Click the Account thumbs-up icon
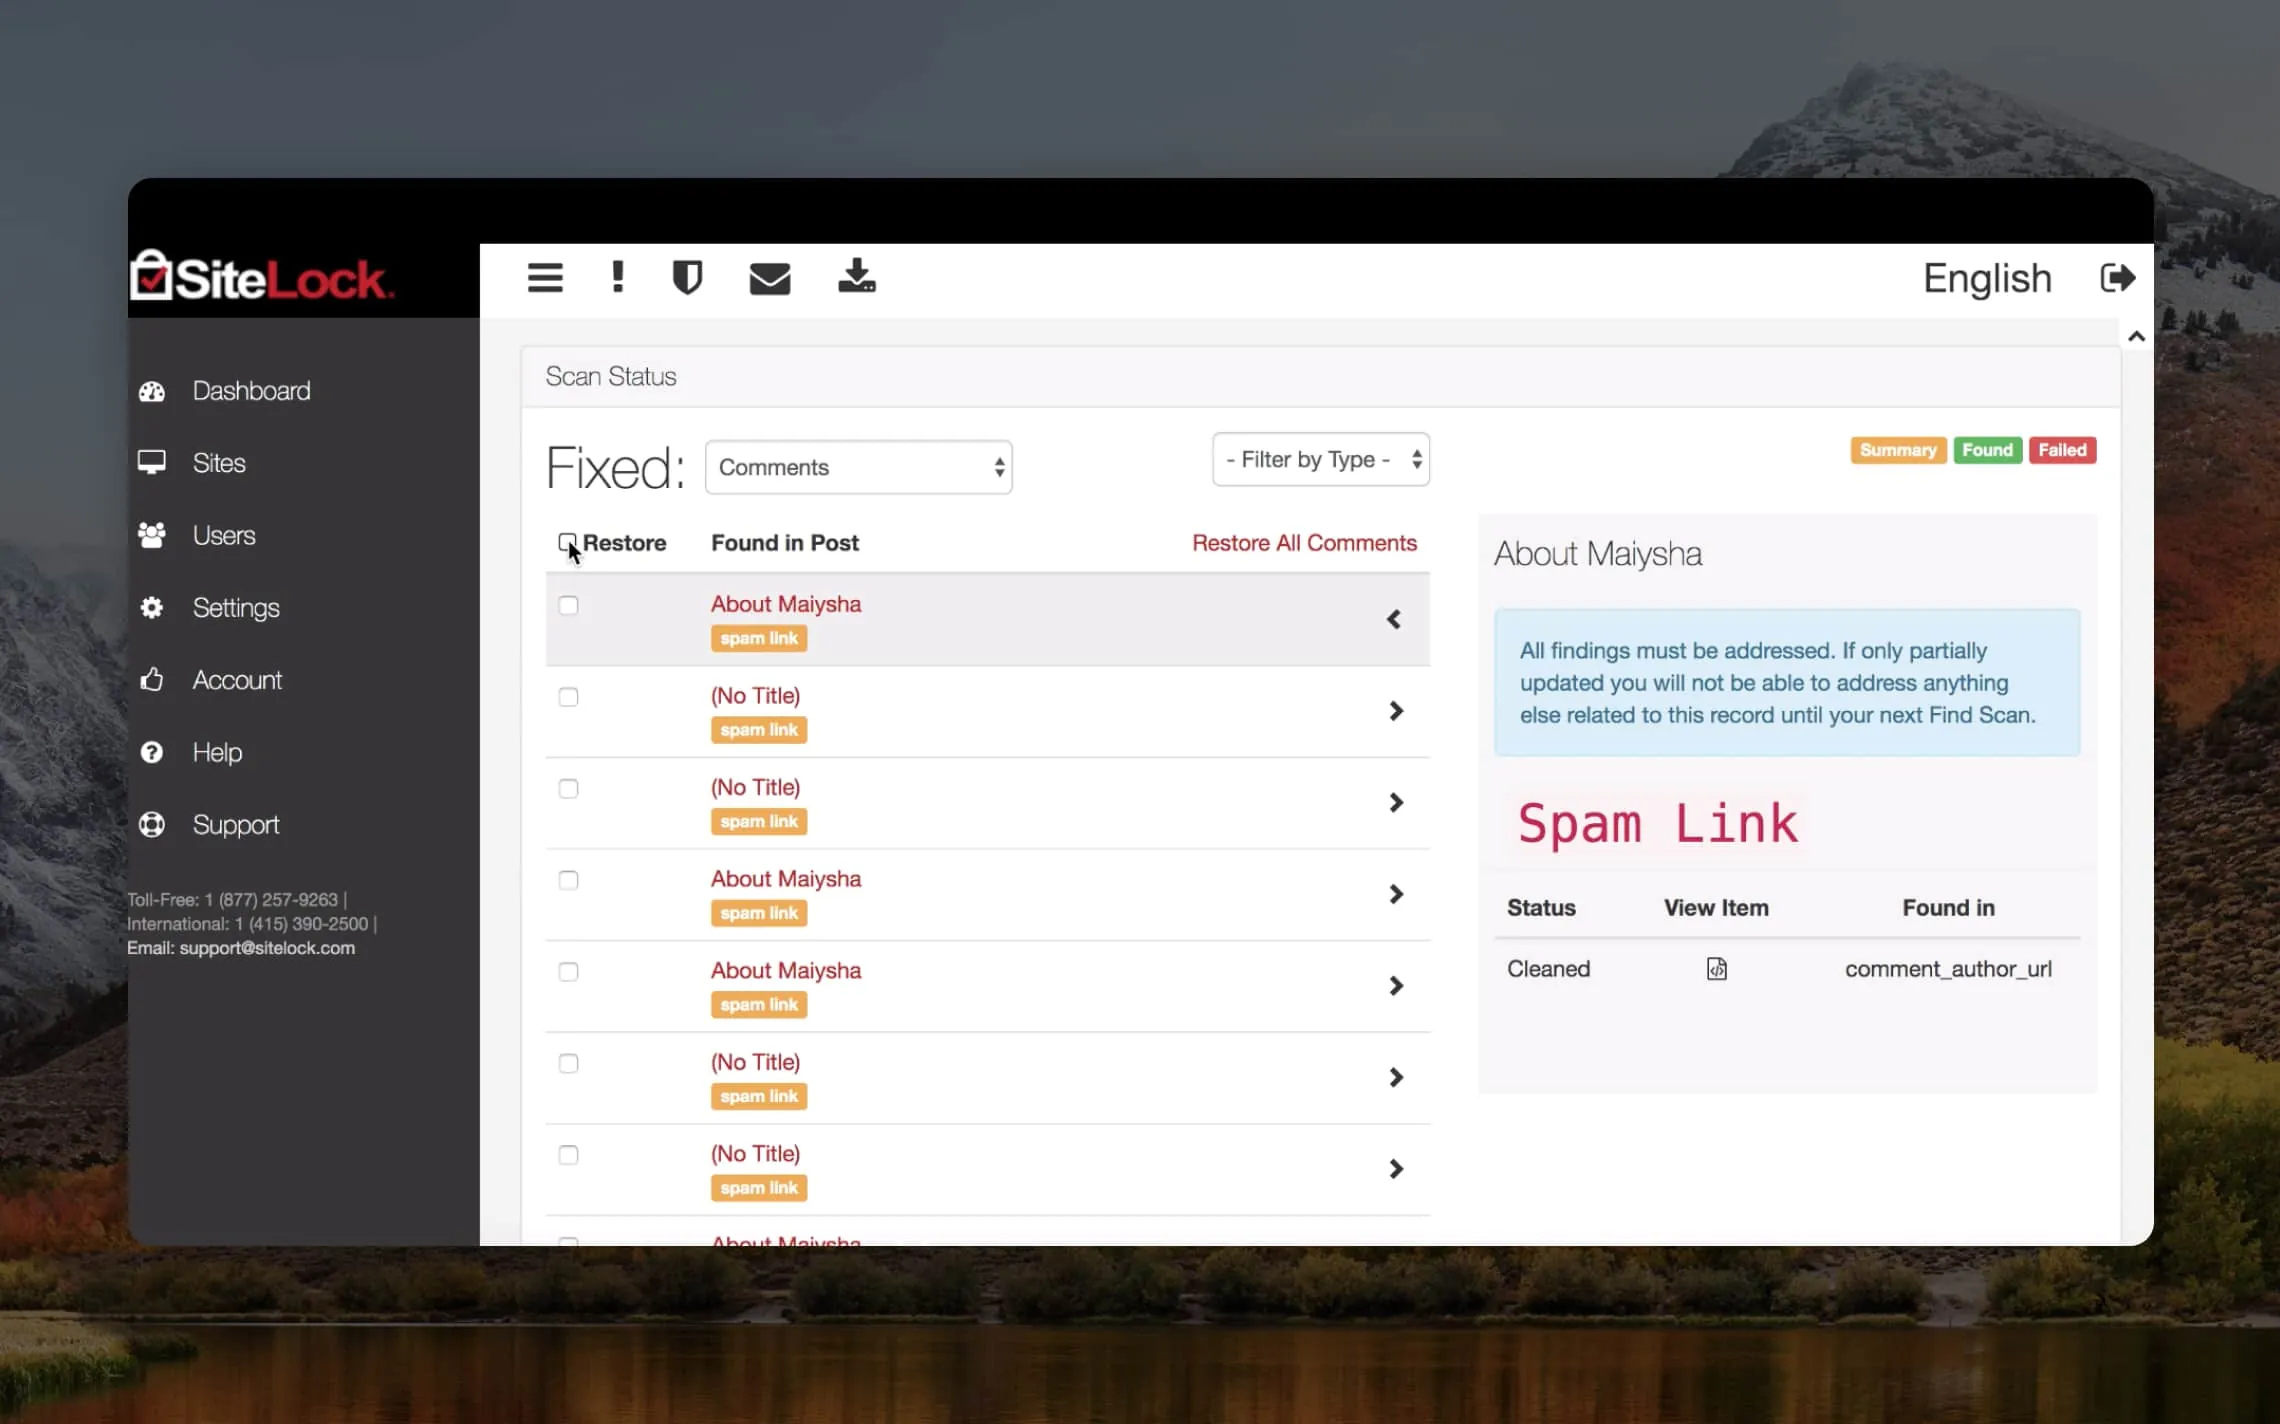Viewport: 2280px width, 1424px height. click(x=152, y=680)
